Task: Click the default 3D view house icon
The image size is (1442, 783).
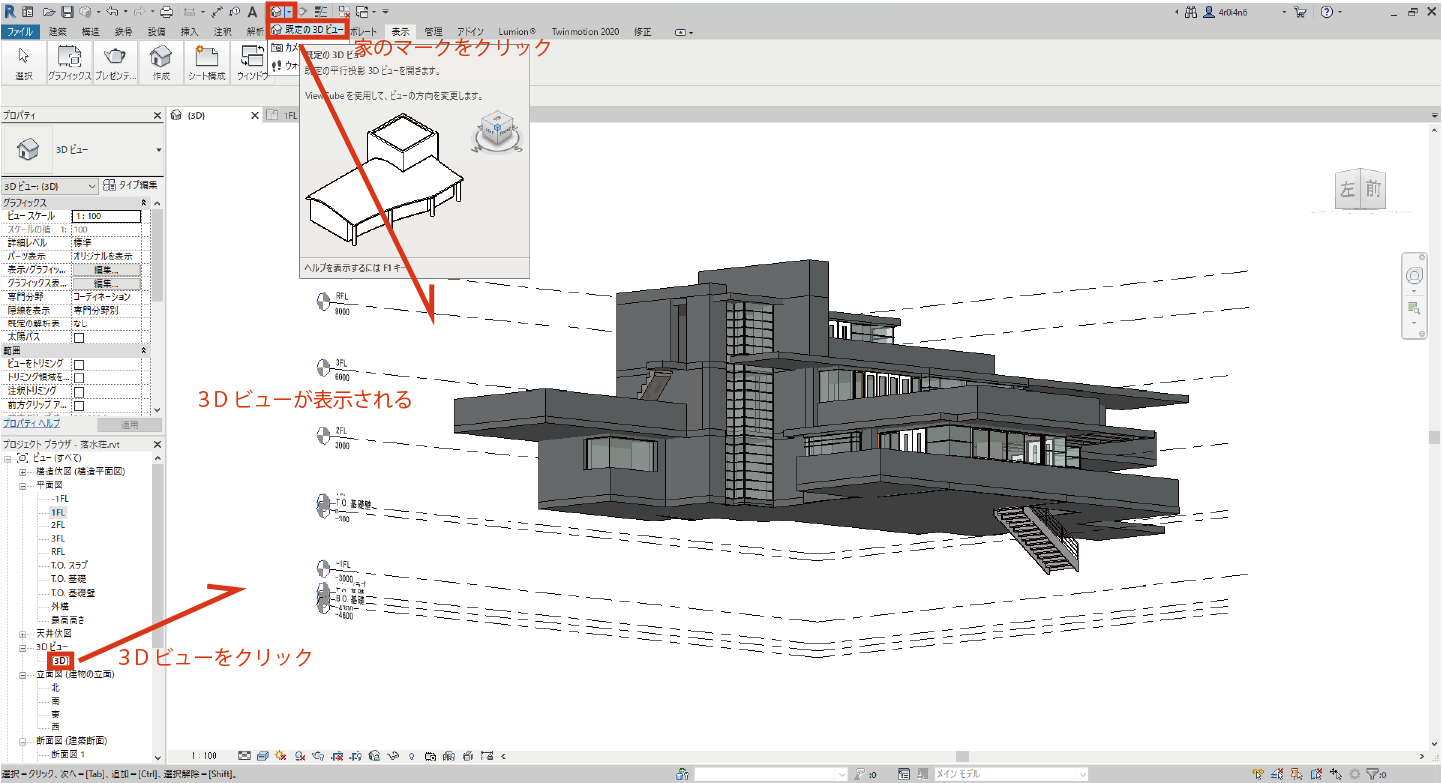Action: pyautogui.click(x=276, y=12)
